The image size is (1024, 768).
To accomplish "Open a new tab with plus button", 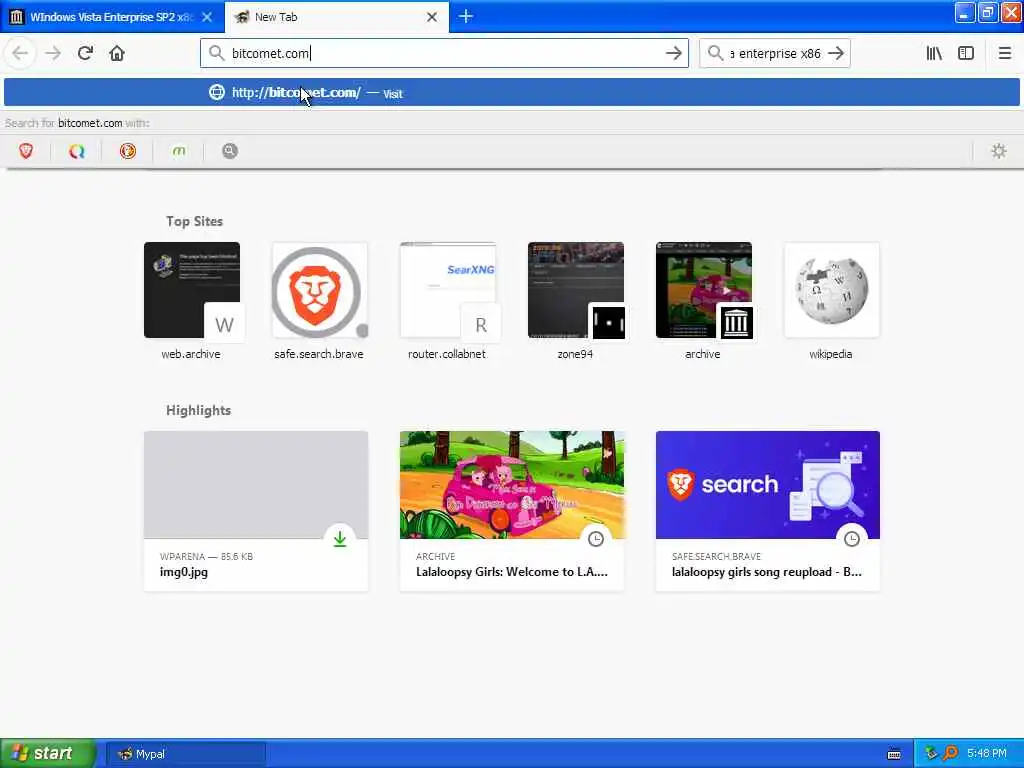I will click(x=466, y=16).
